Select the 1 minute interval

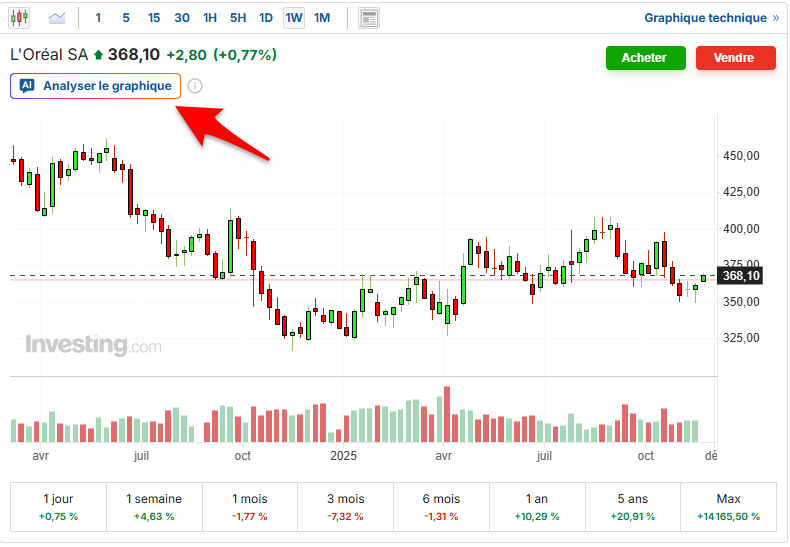[98, 18]
